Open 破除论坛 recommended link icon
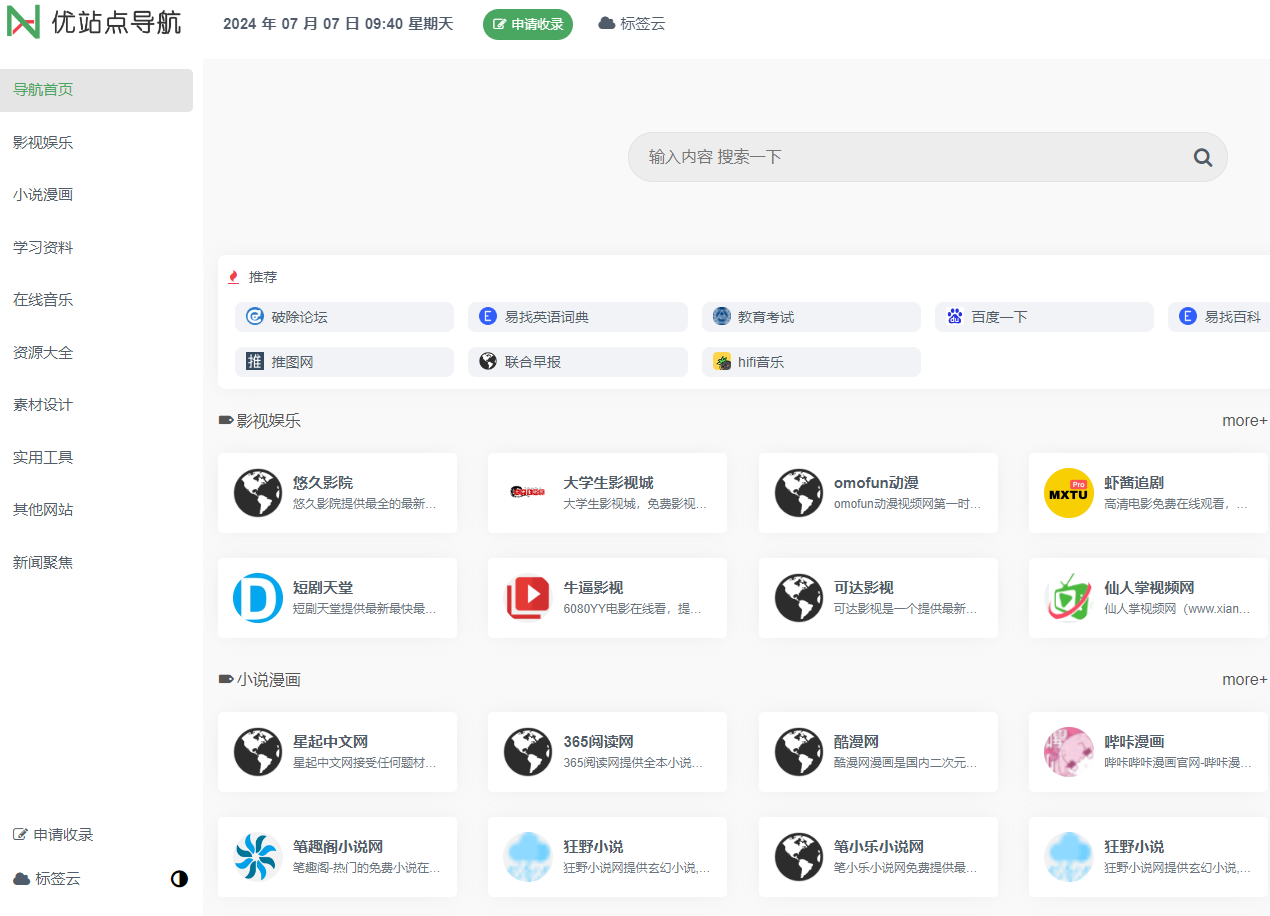Image resolution: width=1270 pixels, height=916 pixels. coord(255,317)
